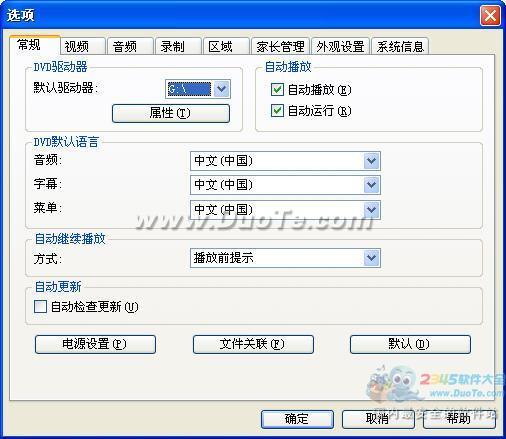
Task: Toggle the 自动播放(E) checkbox
Action: pyautogui.click(x=277, y=90)
